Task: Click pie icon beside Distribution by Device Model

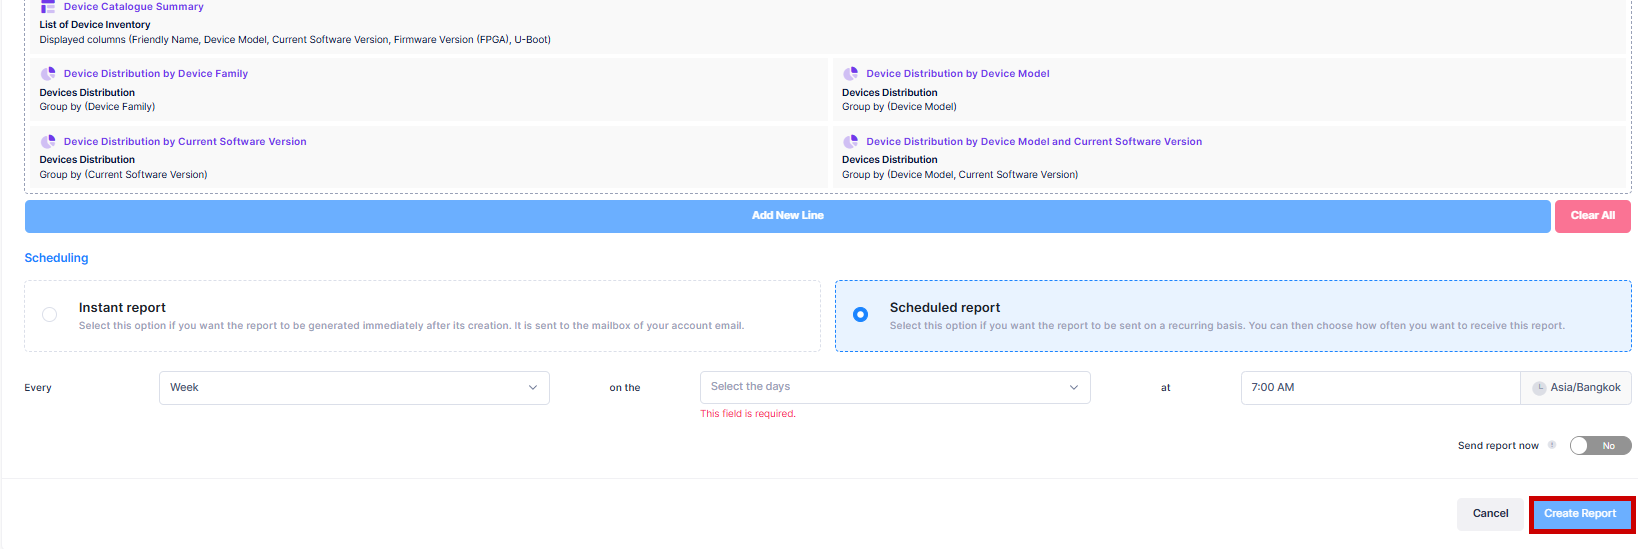Action: [850, 74]
